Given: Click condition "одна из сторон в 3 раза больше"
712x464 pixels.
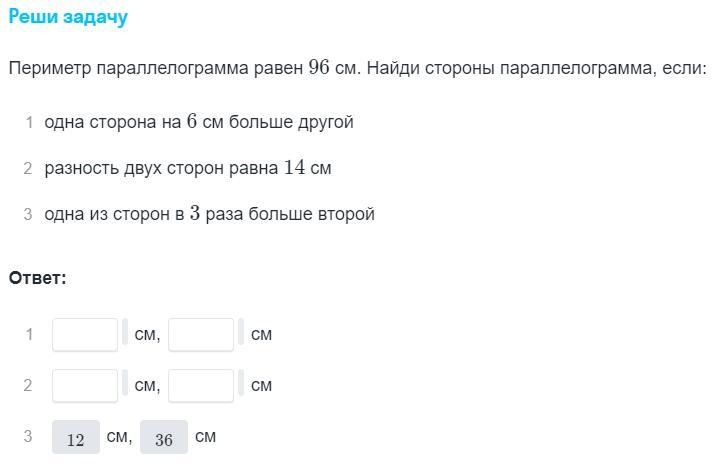Looking at the screenshot, I should click(x=209, y=214).
